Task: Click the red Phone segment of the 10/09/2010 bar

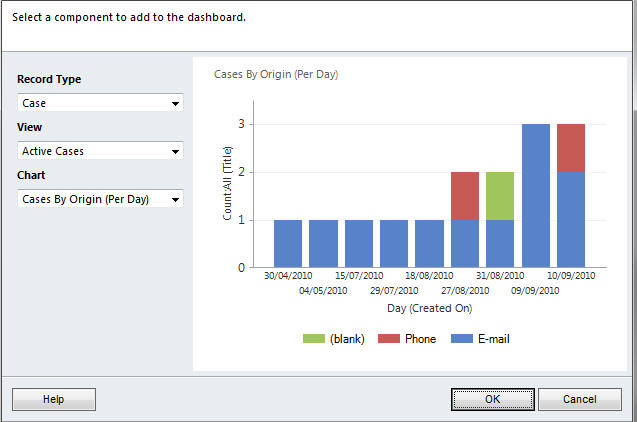Action: click(571, 148)
